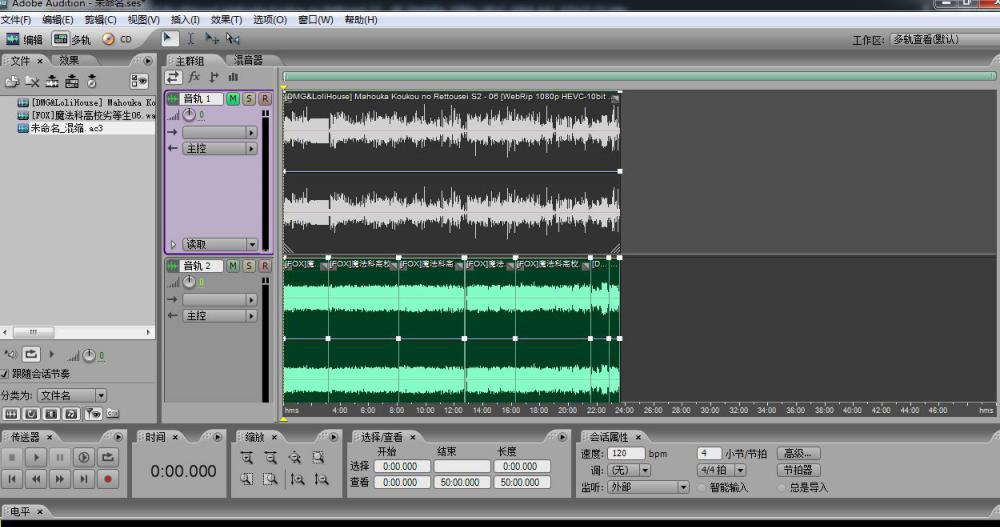Screen dimensions: 1000x527
Task: Open the 监听 外部 monitoring dropdown
Action: point(648,487)
